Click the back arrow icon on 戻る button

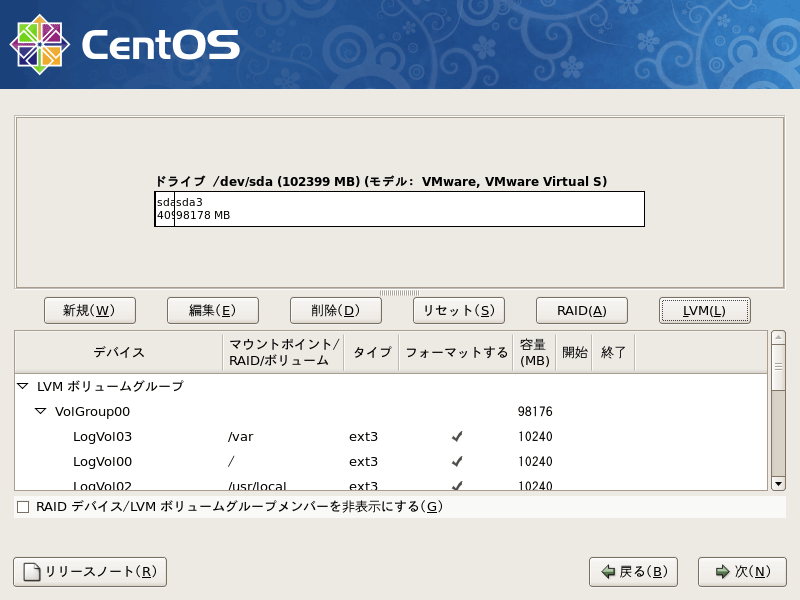(x=610, y=572)
